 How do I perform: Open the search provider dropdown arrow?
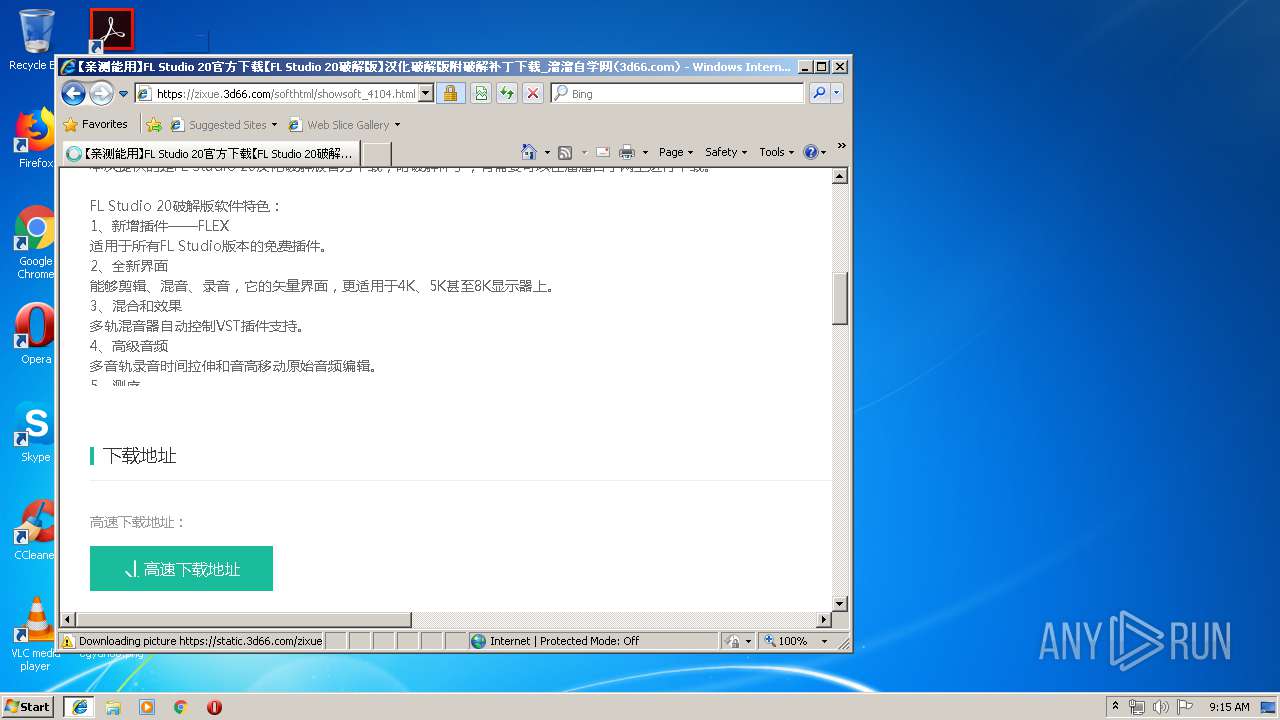click(837, 93)
